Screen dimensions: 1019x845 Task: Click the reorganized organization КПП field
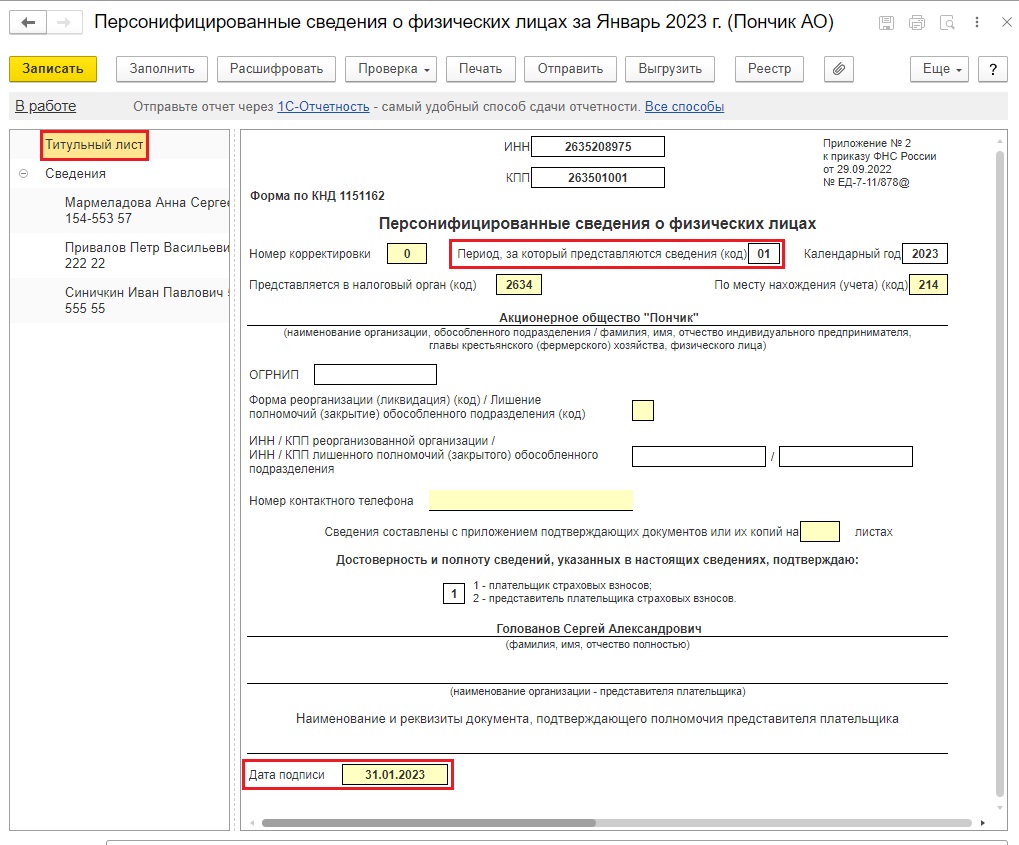(x=845, y=456)
